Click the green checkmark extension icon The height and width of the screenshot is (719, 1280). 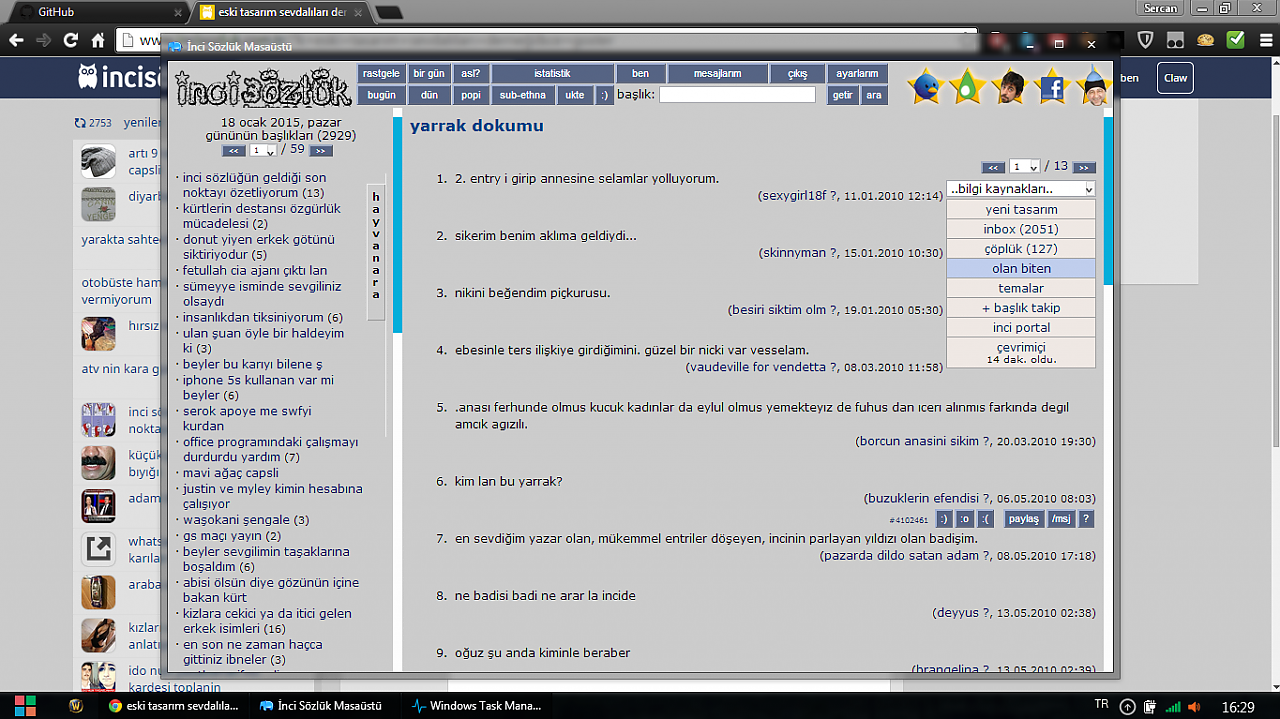pos(1236,41)
